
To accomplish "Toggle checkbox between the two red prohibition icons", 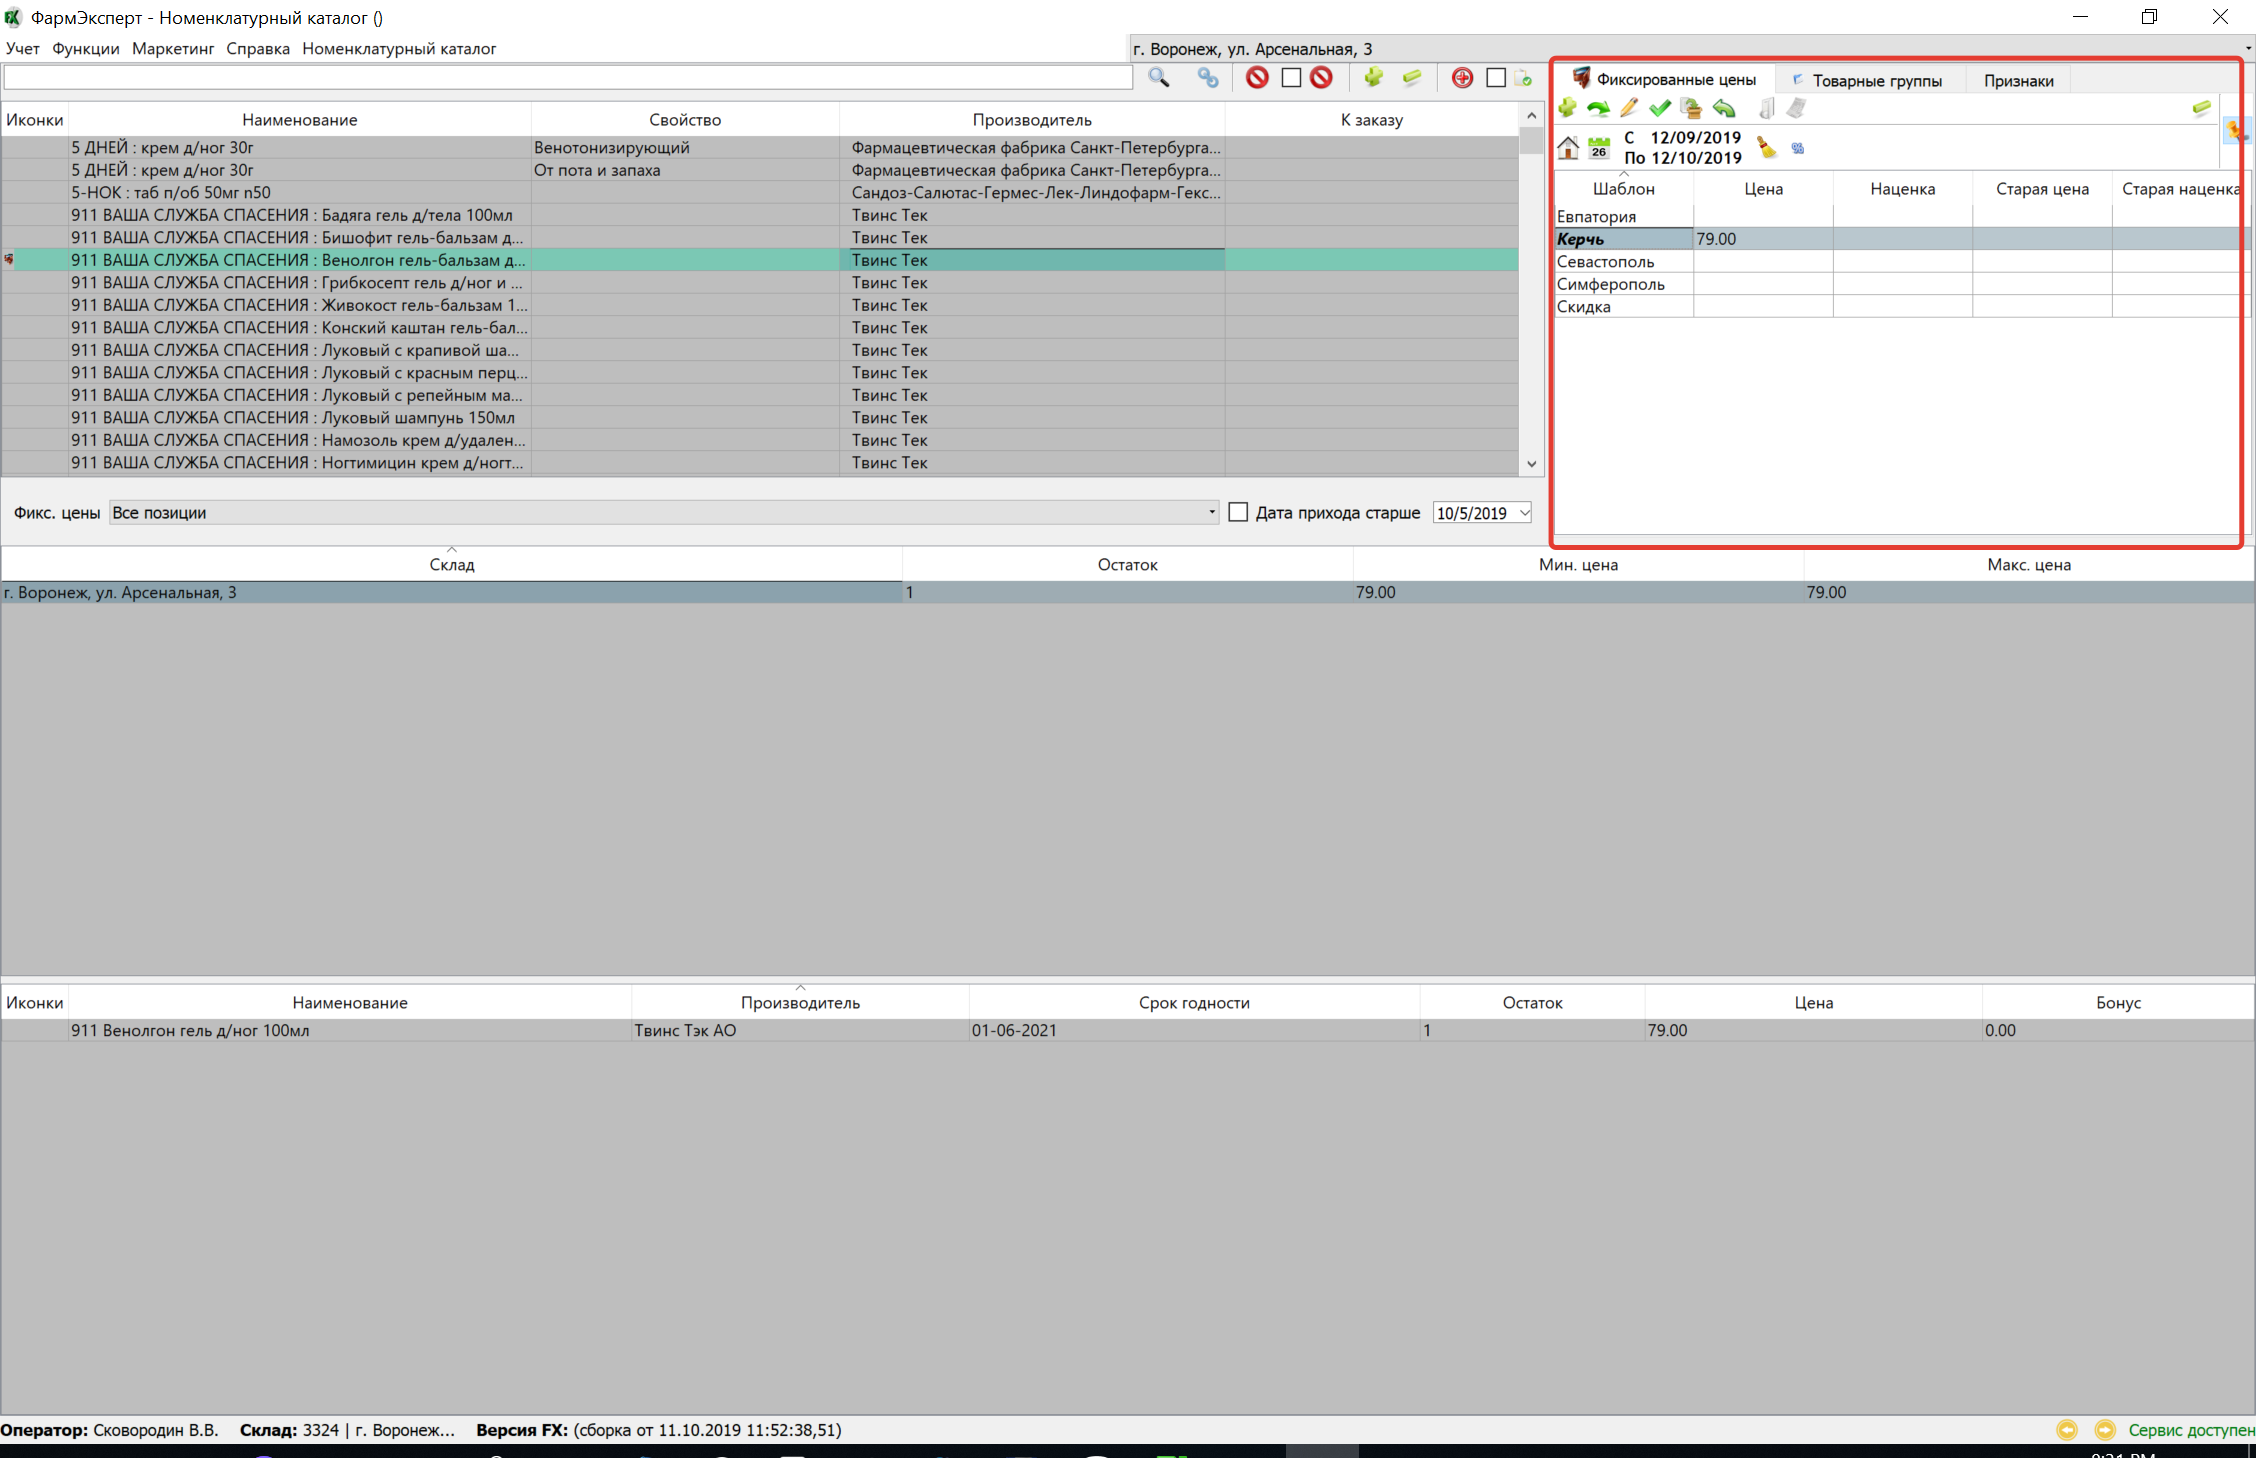I will (1291, 78).
